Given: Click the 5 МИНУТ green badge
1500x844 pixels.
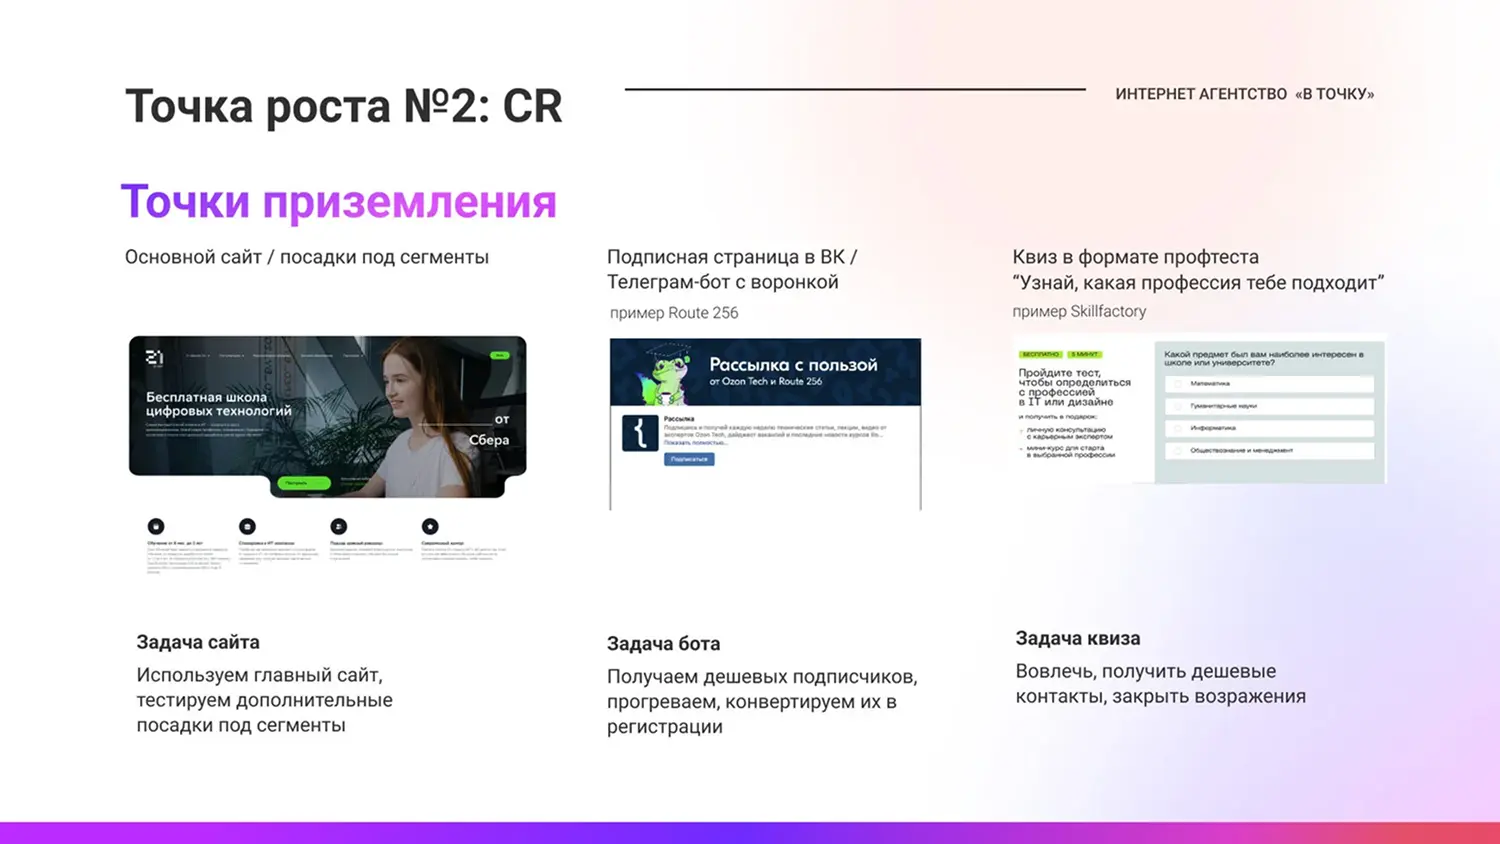Looking at the screenshot, I should pyautogui.click(x=1085, y=354).
